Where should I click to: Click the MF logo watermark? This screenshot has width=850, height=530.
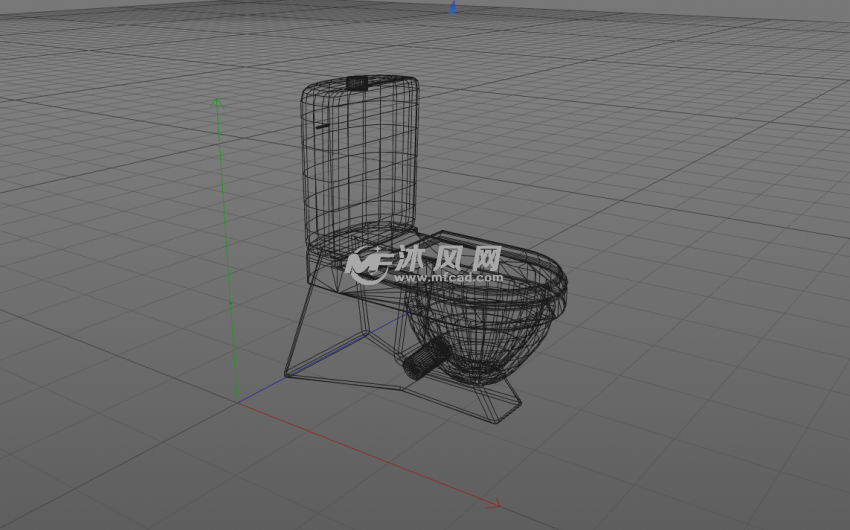tap(368, 264)
